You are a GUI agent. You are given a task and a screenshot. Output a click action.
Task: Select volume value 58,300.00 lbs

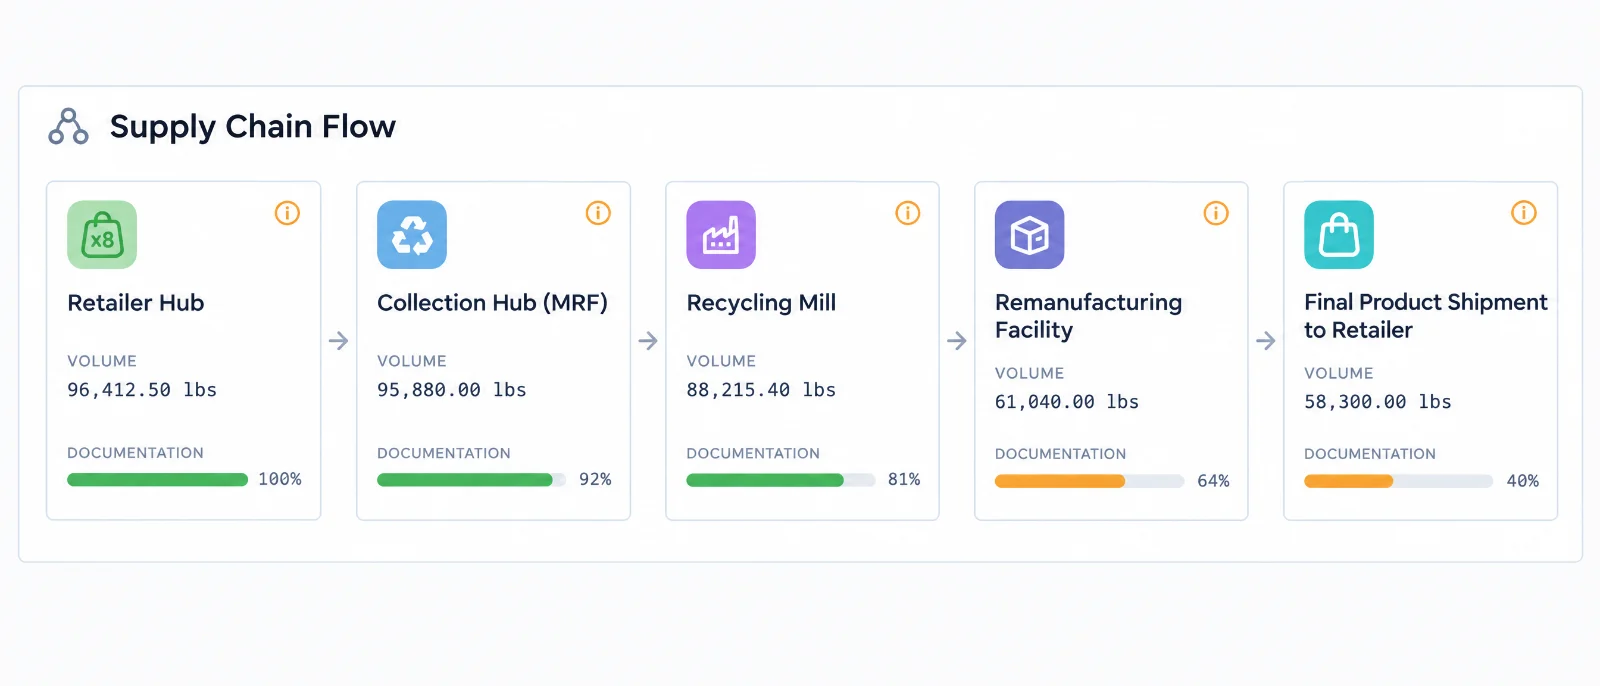pyautogui.click(x=1378, y=402)
